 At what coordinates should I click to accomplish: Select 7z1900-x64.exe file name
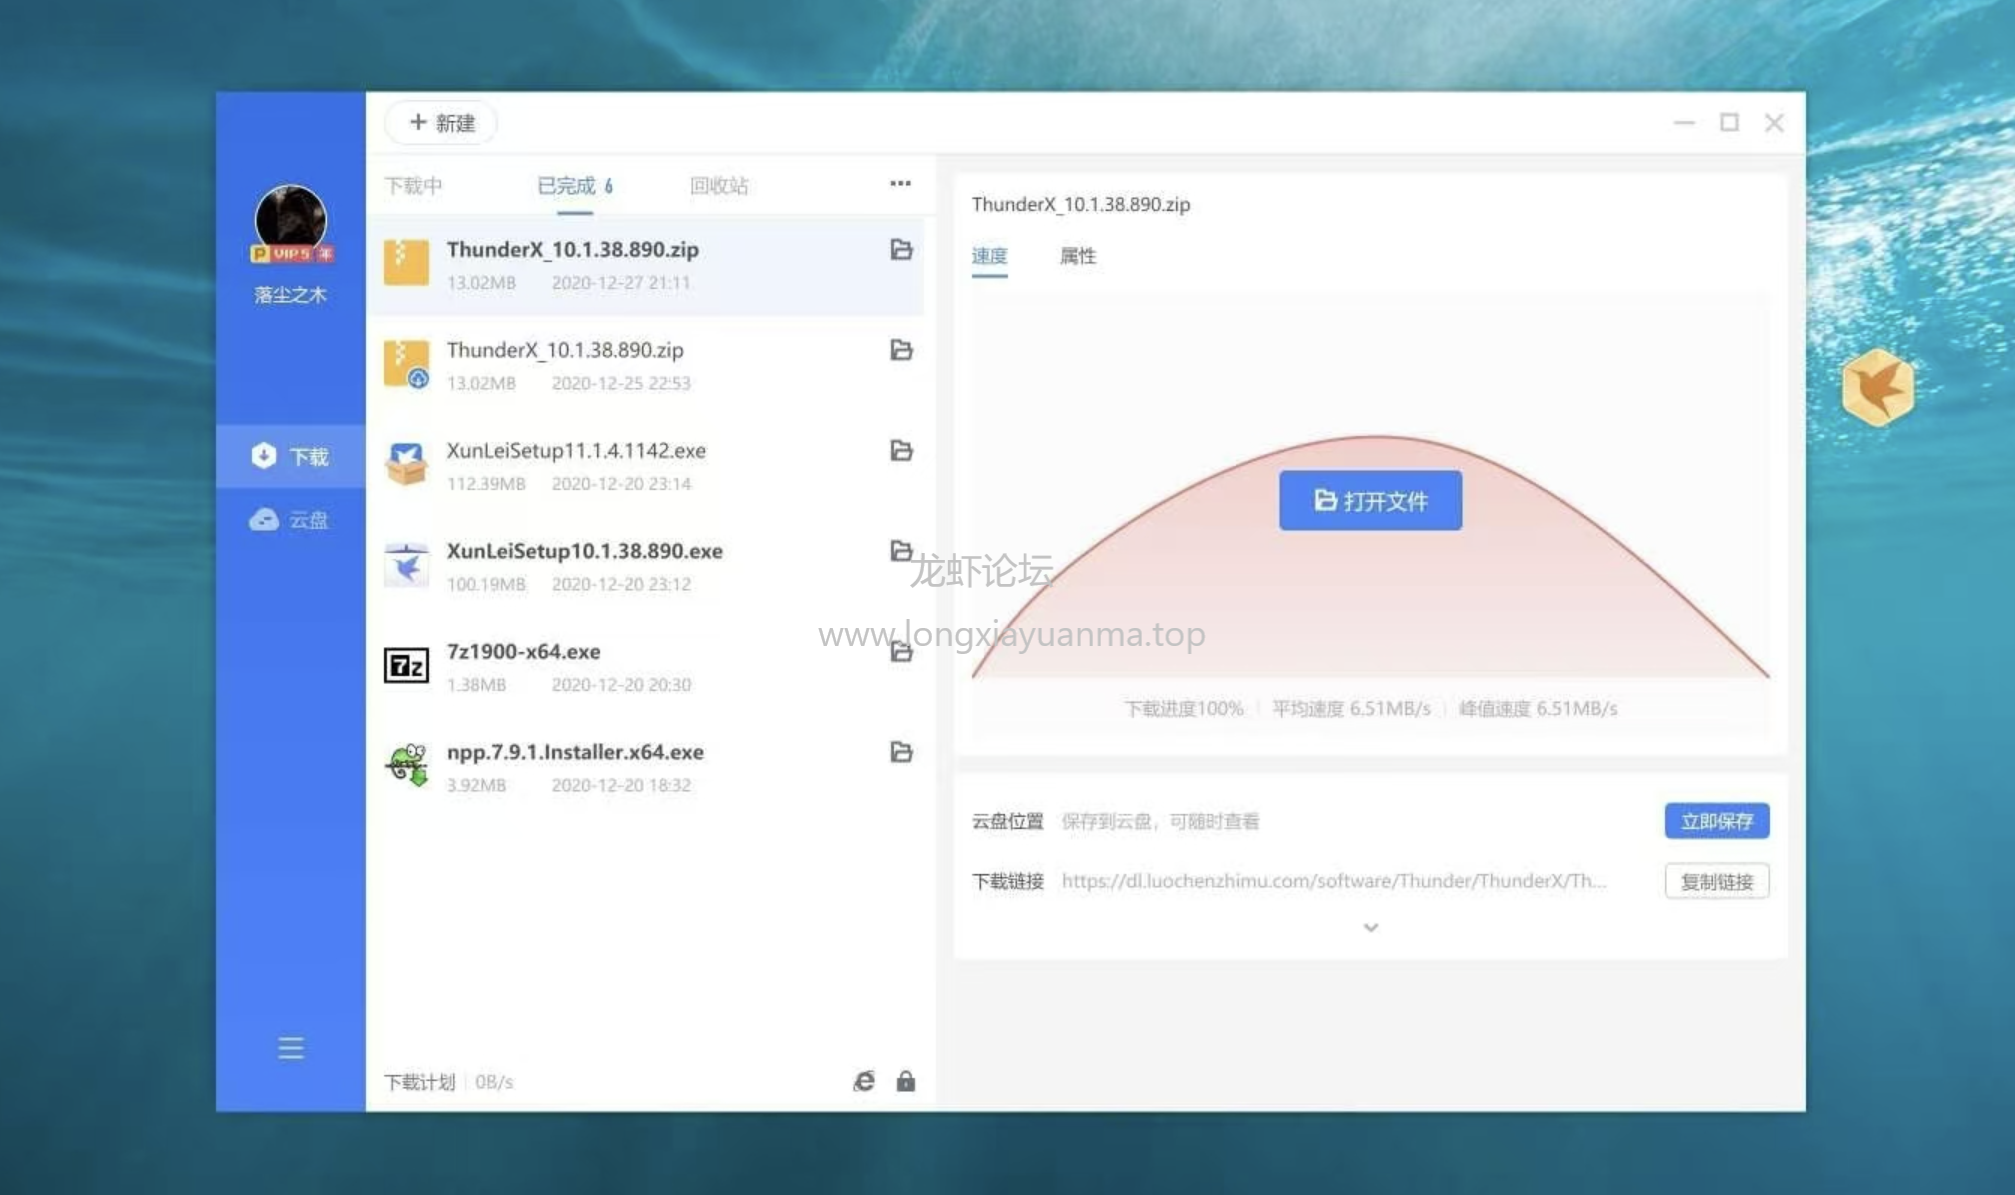coord(523,651)
